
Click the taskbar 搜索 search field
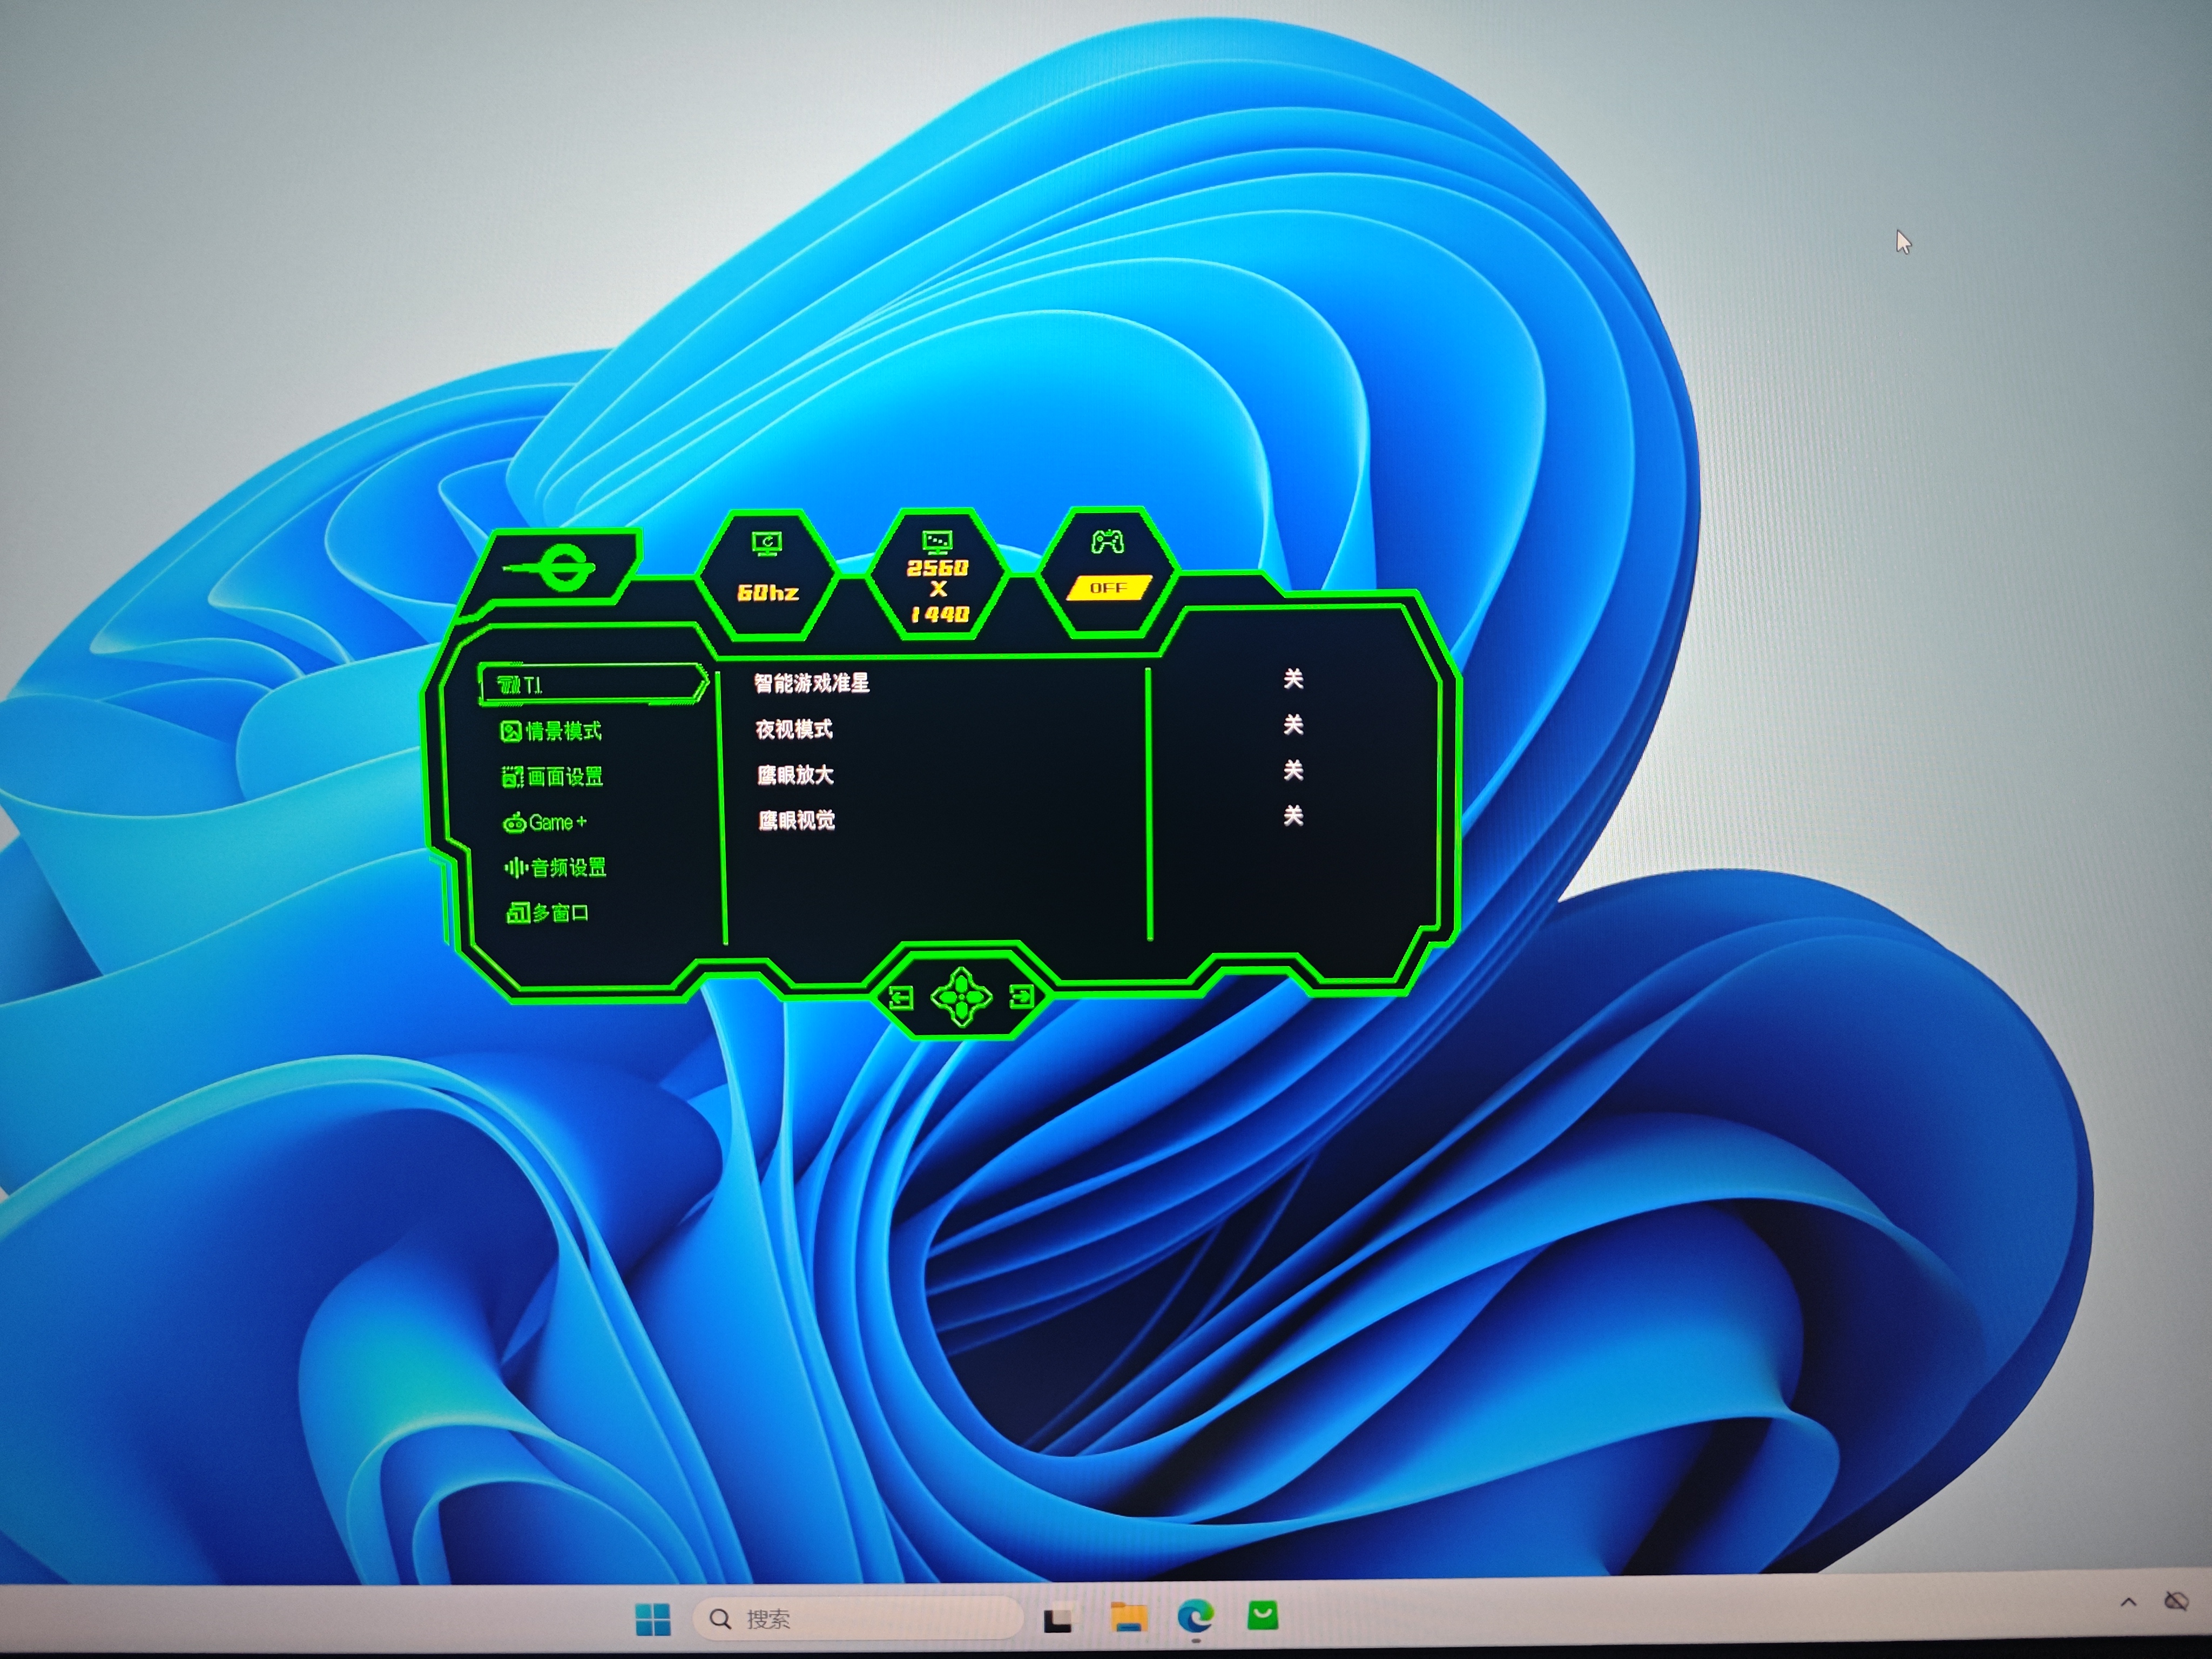(x=858, y=1618)
